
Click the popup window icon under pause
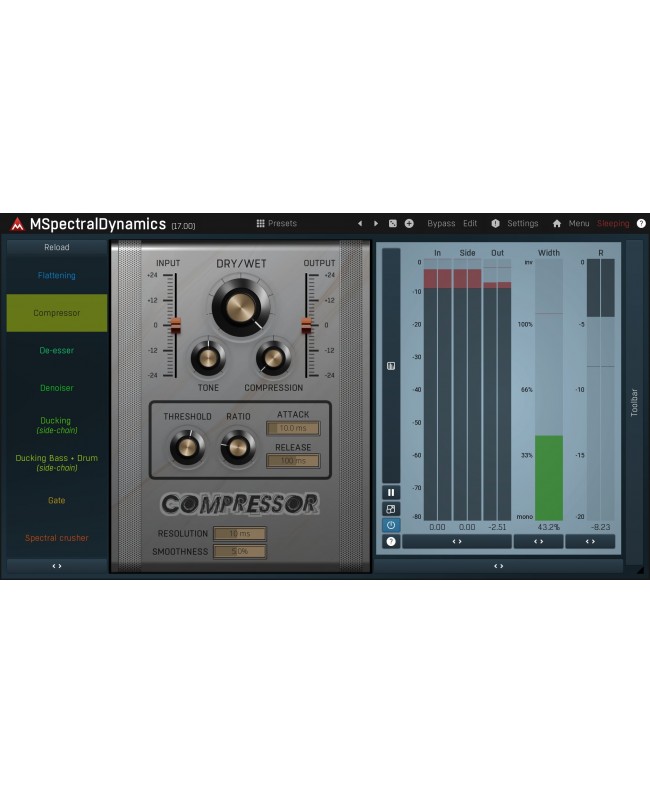click(x=391, y=509)
